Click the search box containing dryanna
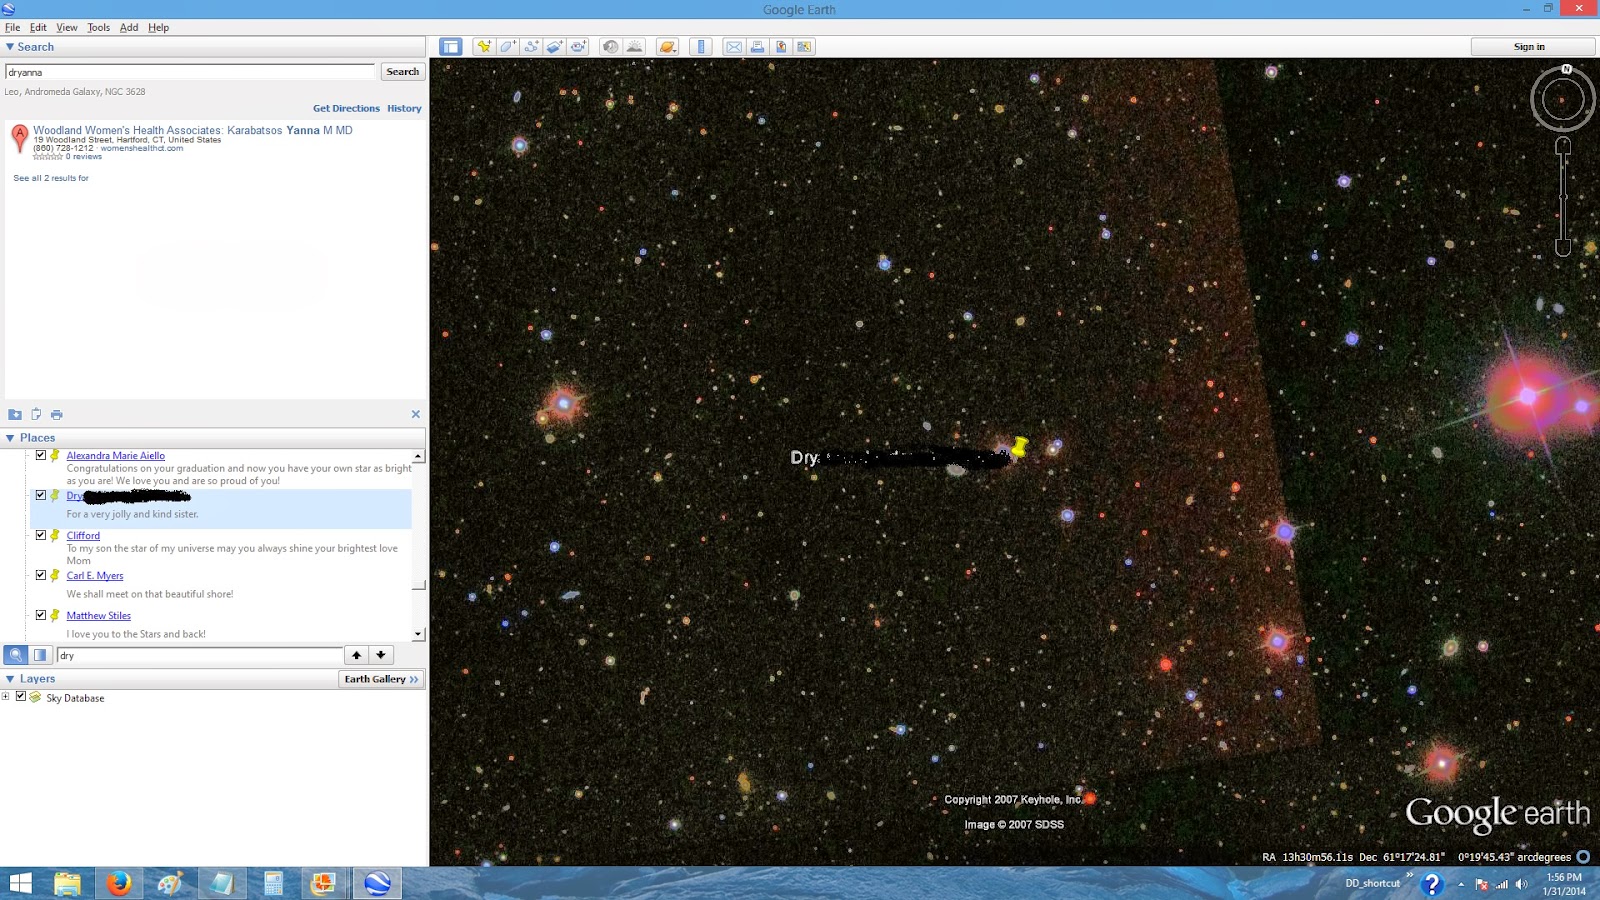This screenshot has width=1600, height=900. pyautogui.click(x=190, y=72)
